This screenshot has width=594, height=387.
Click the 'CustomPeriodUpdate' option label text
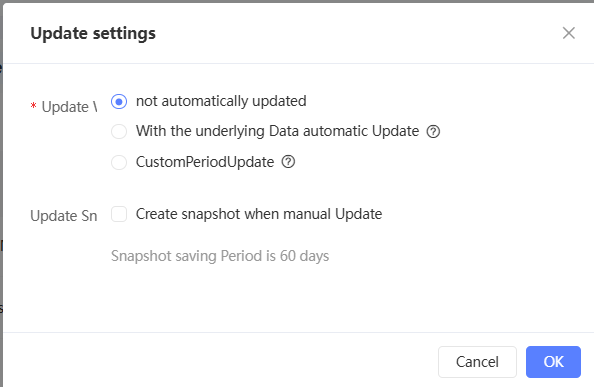(205, 162)
